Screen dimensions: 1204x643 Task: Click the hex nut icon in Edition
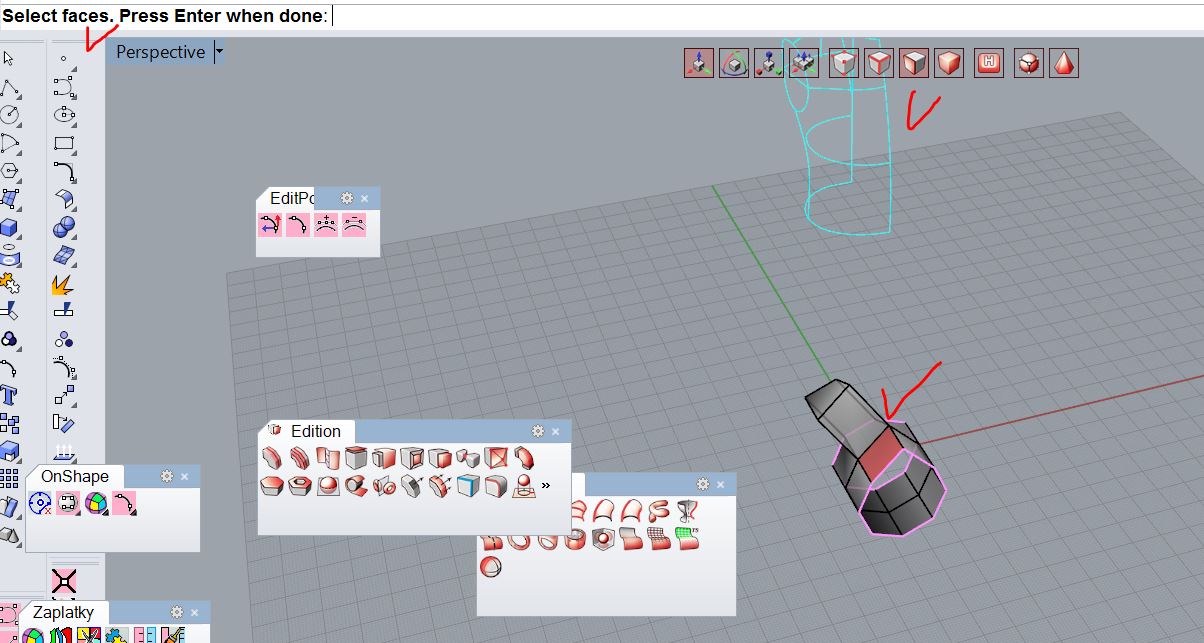298,486
